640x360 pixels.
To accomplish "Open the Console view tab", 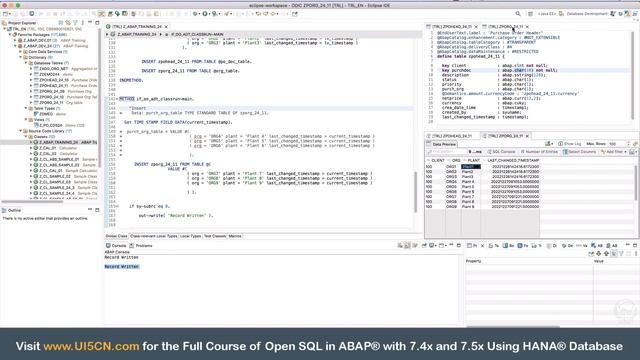I will coord(116,246).
